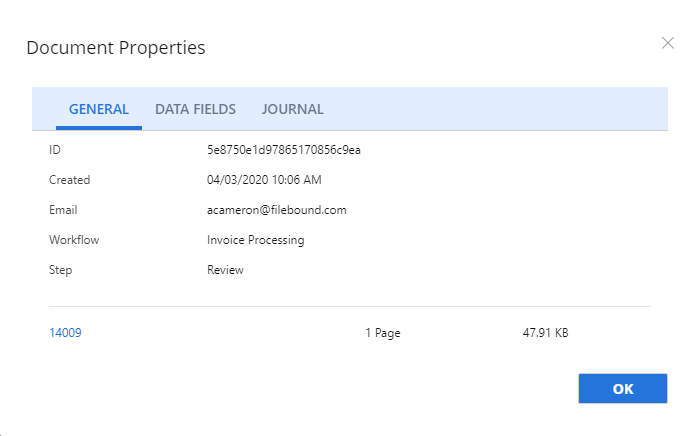The image size is (698, 436).
Task: Select the Invoice Processing workflow value
Action: [255, 240]
